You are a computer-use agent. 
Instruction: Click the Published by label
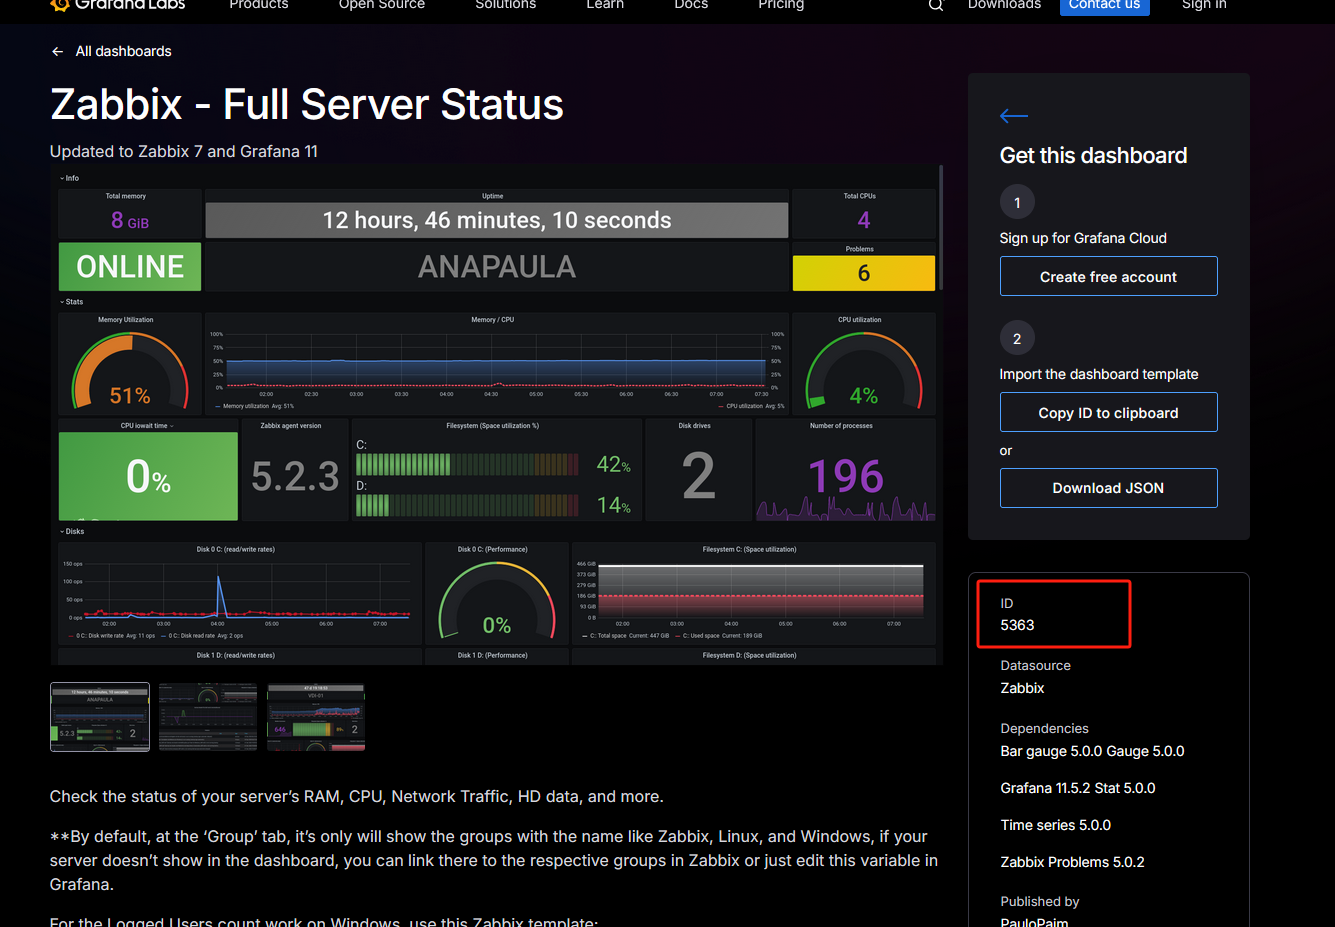click(x=1040, y=902)
